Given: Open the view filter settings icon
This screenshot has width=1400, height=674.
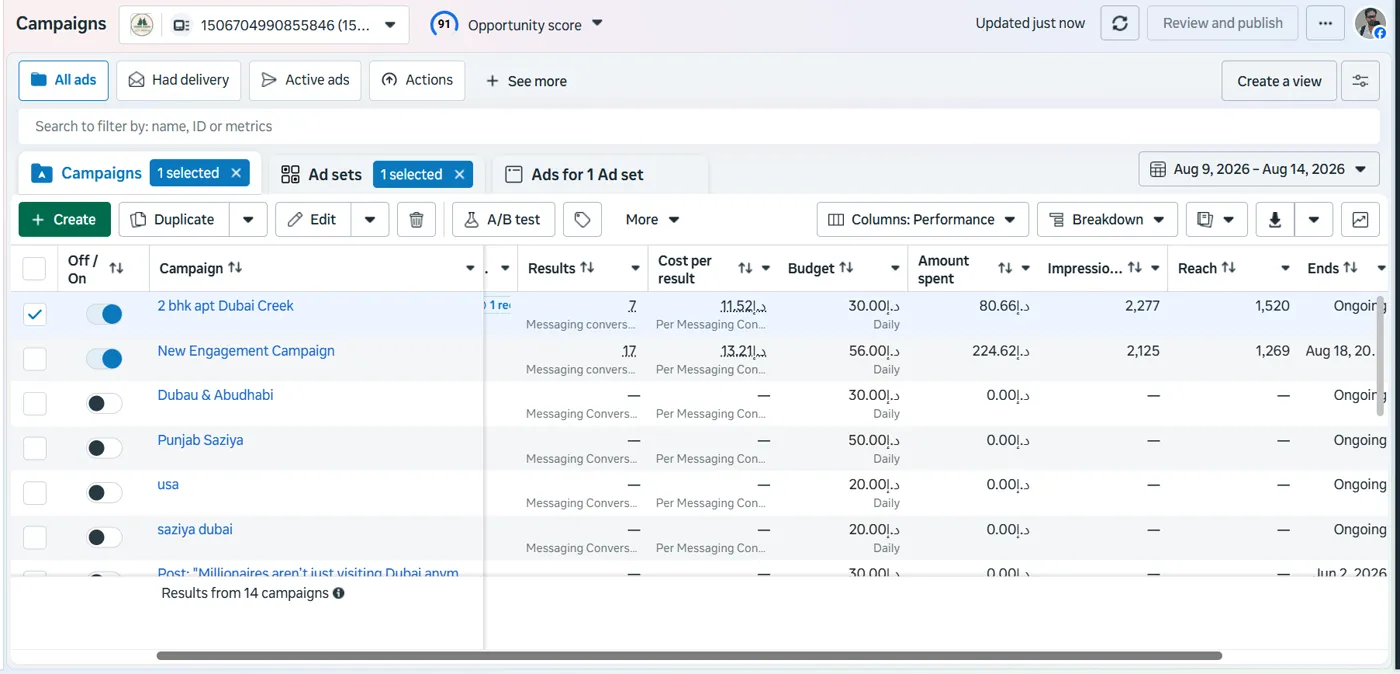Looking at the screenshot, I should [1360, 81].
